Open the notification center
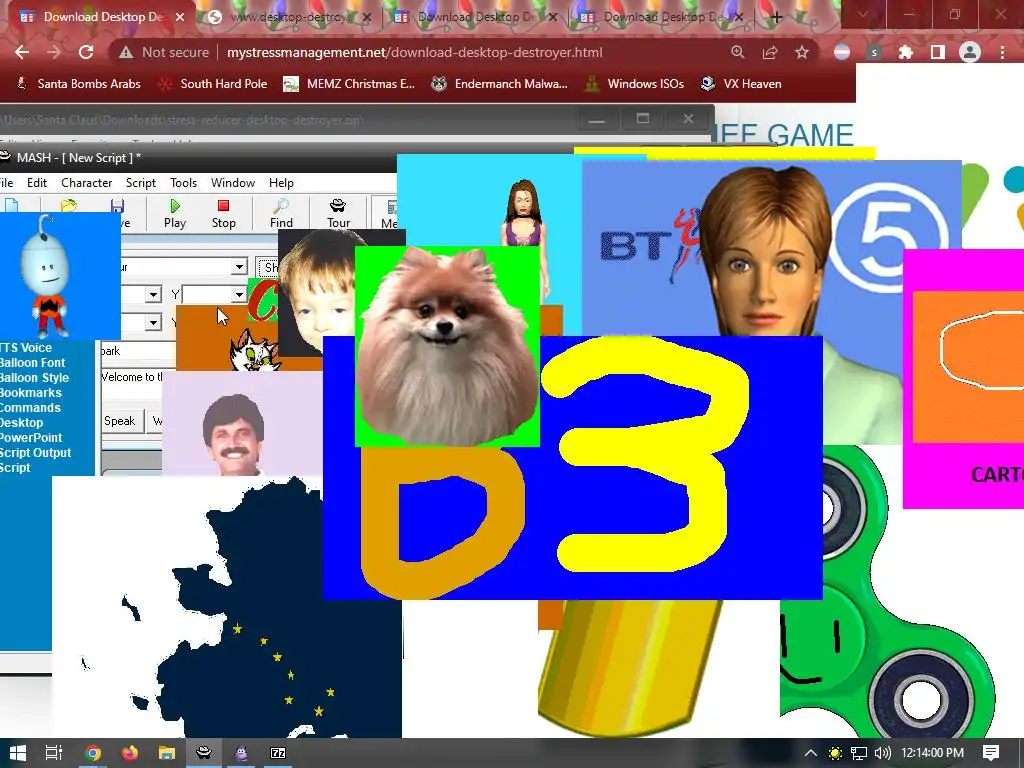1024x768 pixels. point(991,753)
